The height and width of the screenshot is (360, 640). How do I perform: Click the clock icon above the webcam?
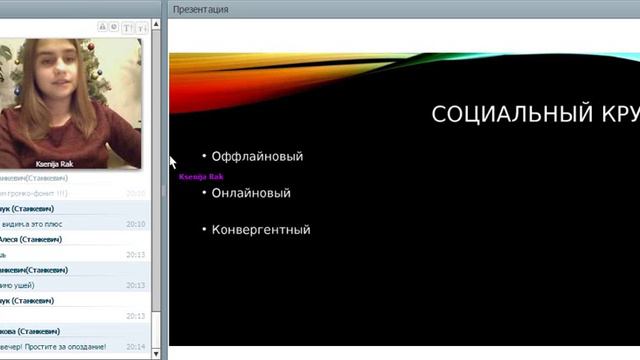[114, 27]
